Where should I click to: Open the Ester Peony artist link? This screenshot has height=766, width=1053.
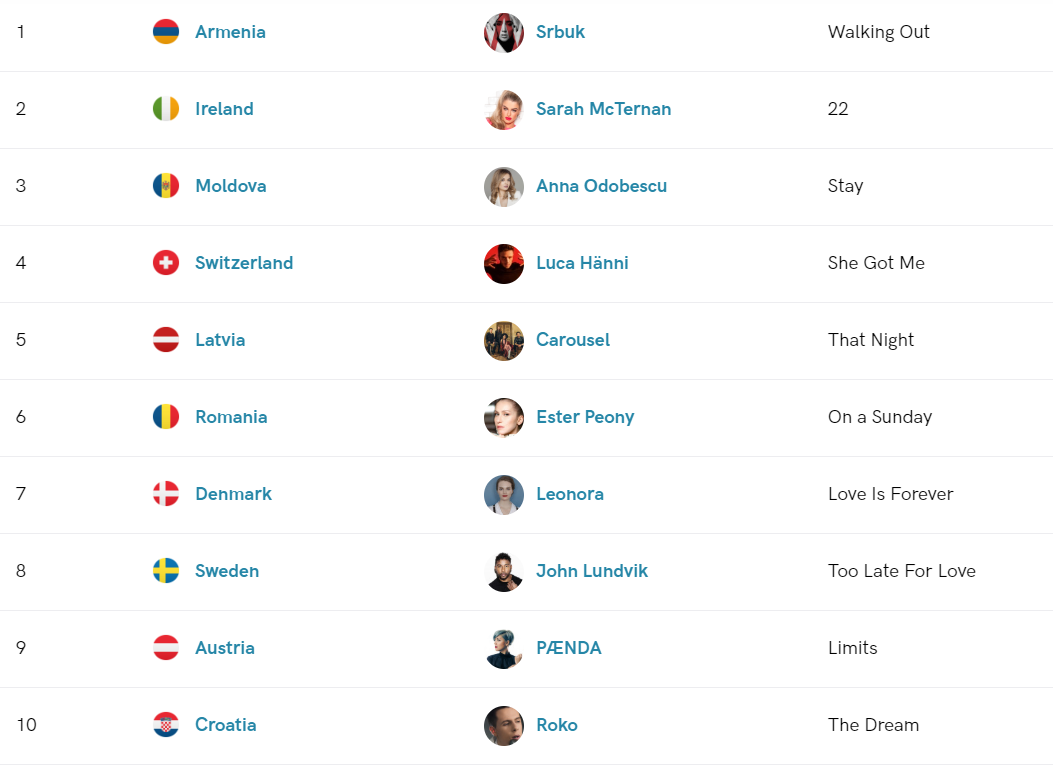click(x=585, y=417)
